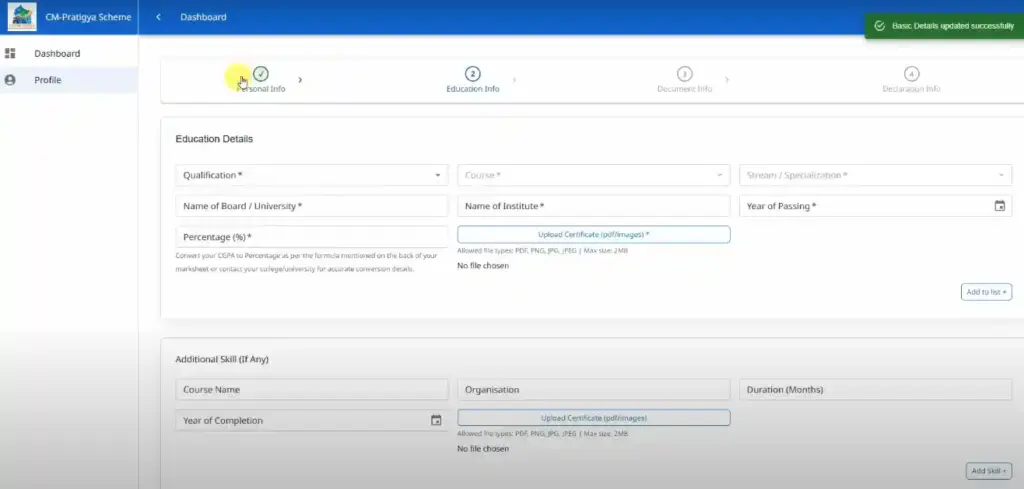Click the Name of Board / University field
The width and height of the screenshot is (1024, 489).
coord(311,206)
